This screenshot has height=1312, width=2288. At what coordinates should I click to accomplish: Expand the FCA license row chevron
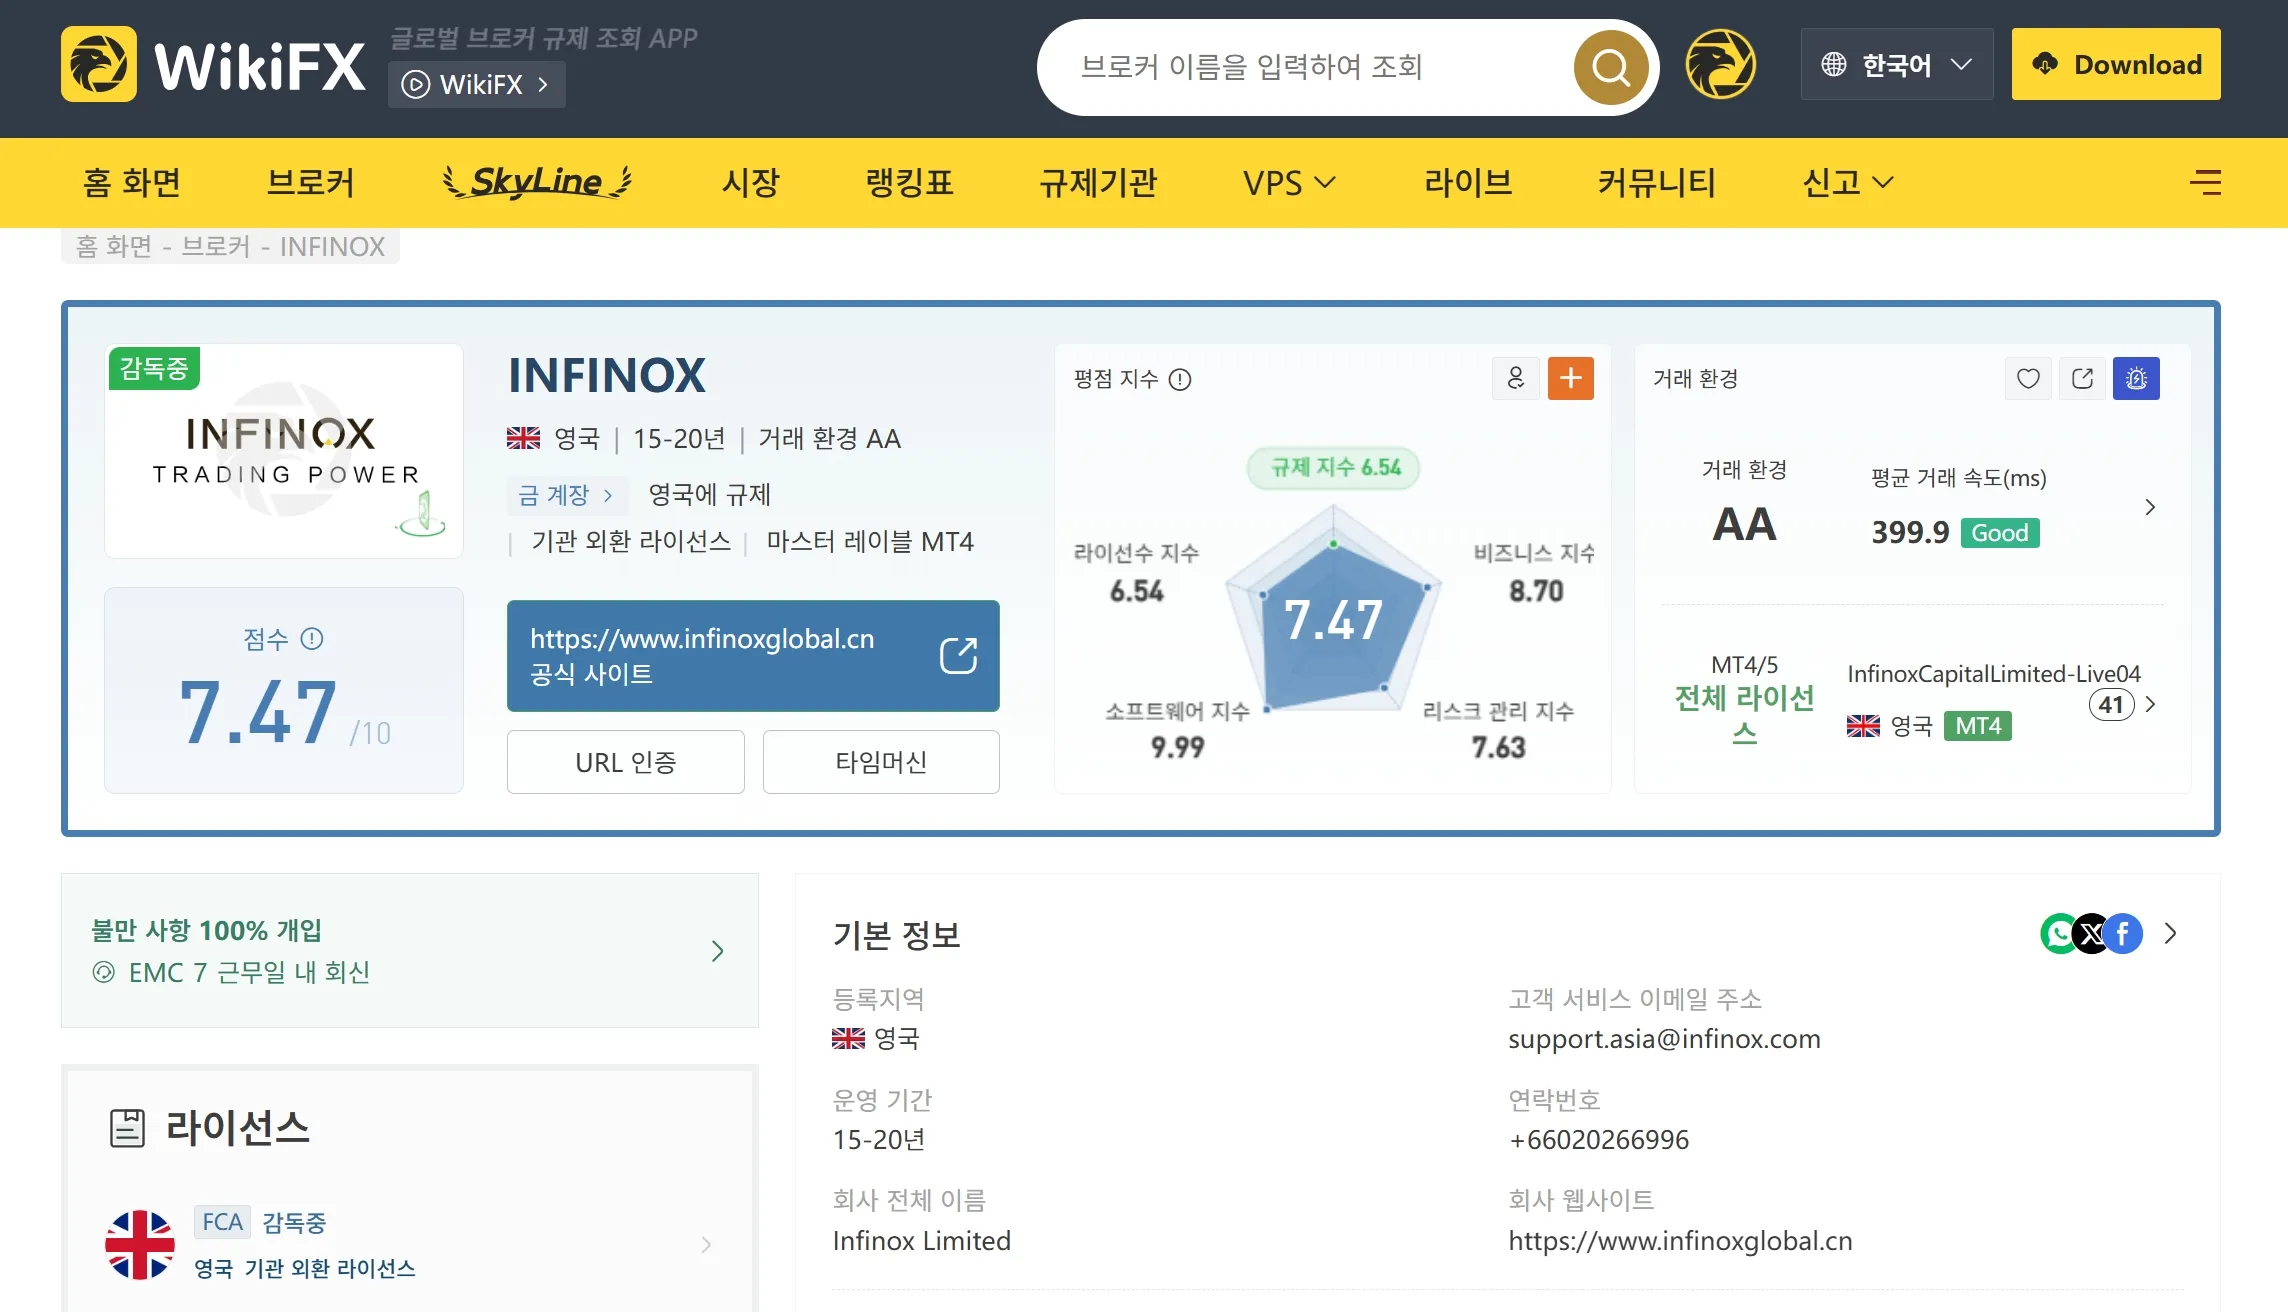706,1245
